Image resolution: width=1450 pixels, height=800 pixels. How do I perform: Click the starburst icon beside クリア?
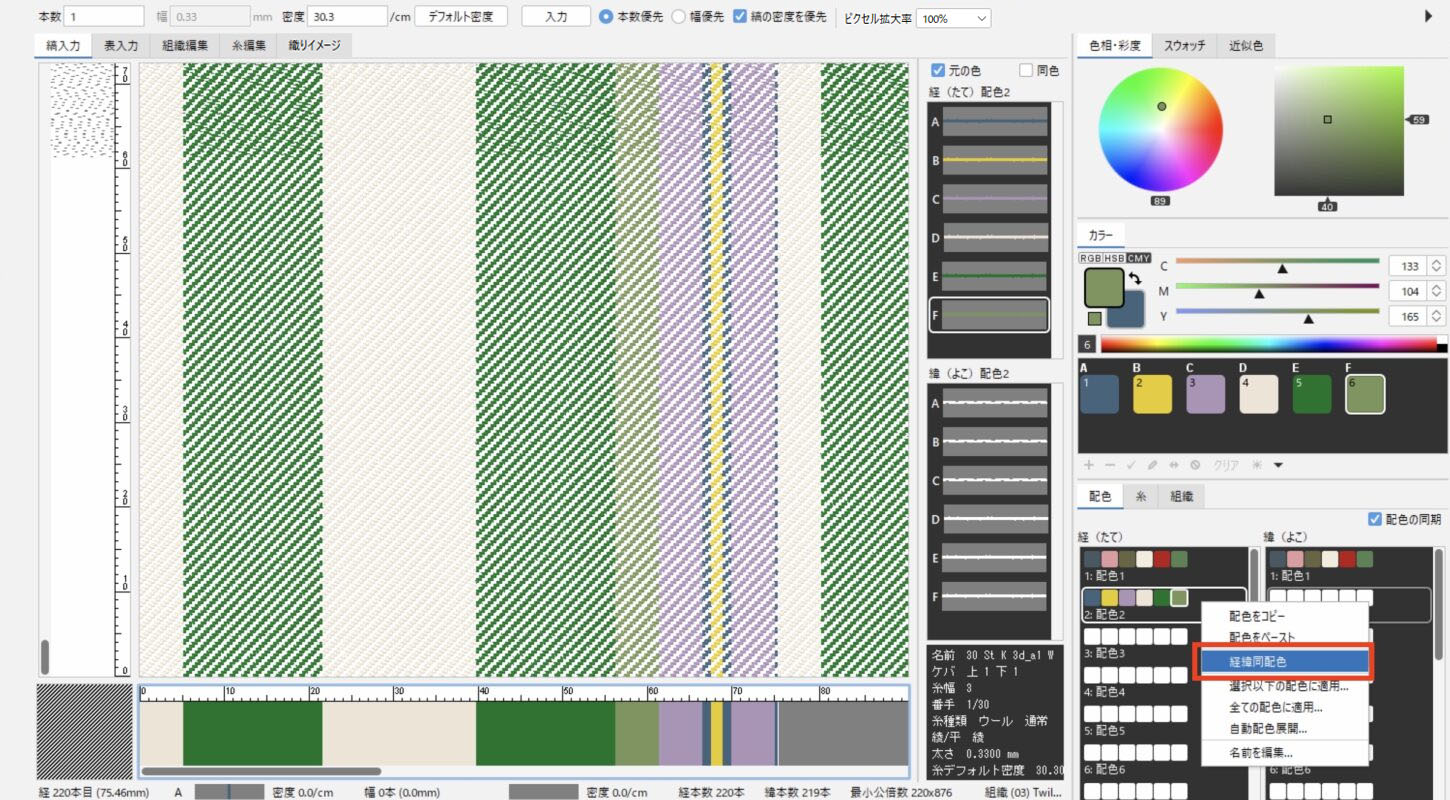[x=1257, y=465]
